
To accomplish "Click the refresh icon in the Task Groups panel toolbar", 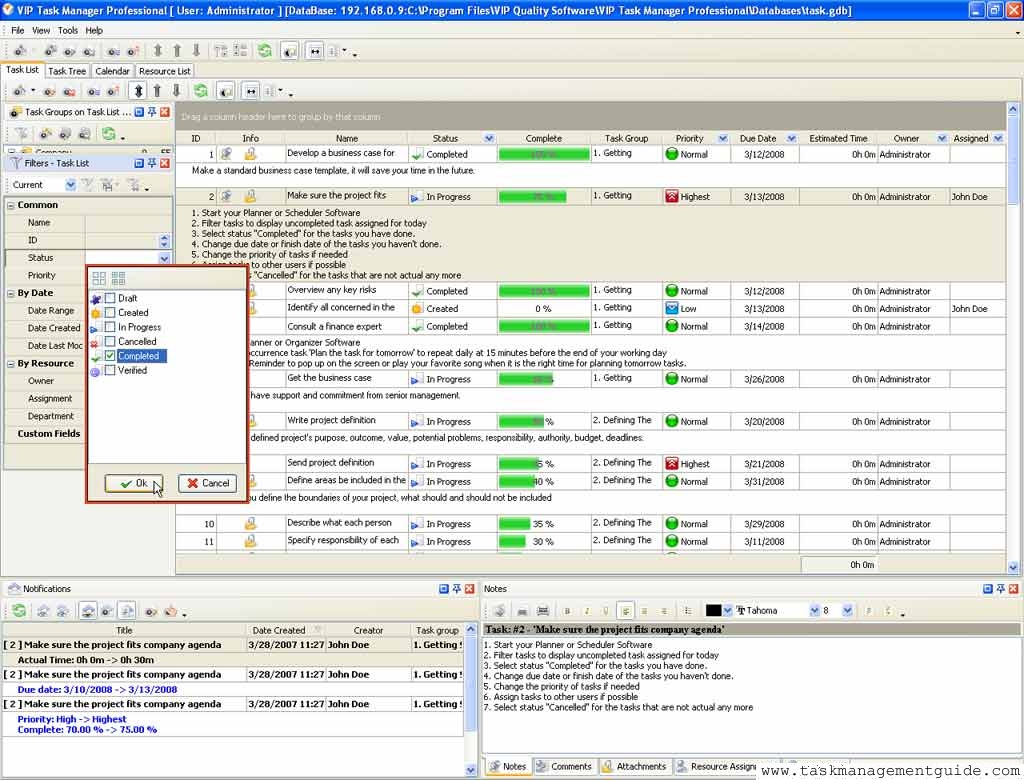I will 108,134.
